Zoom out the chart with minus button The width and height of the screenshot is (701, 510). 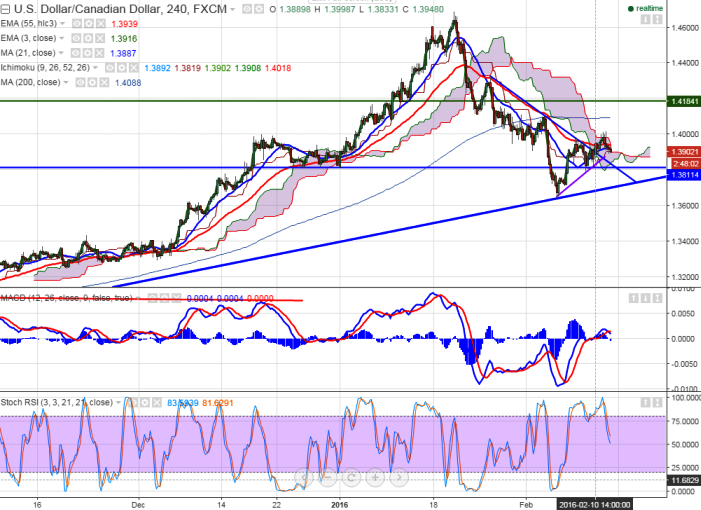(328, 478)
